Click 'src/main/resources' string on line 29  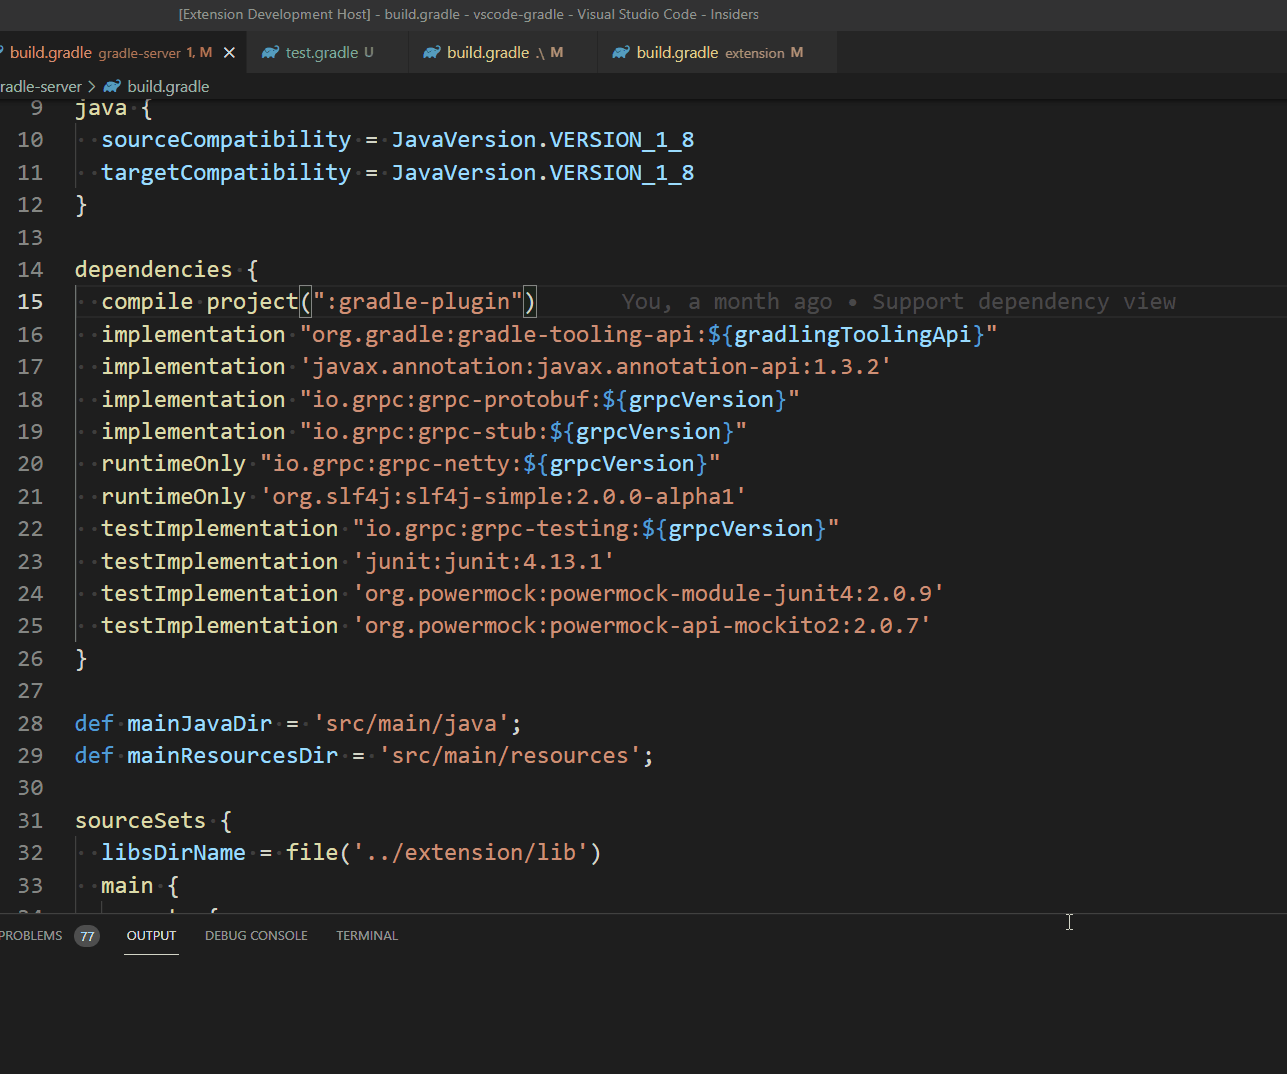click(x=510, y=755)
